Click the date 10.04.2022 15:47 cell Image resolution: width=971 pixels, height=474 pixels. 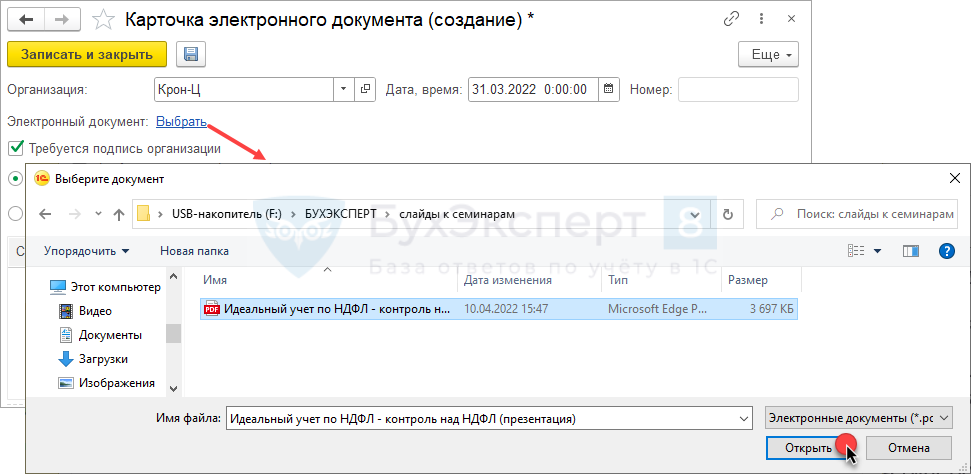506,309
